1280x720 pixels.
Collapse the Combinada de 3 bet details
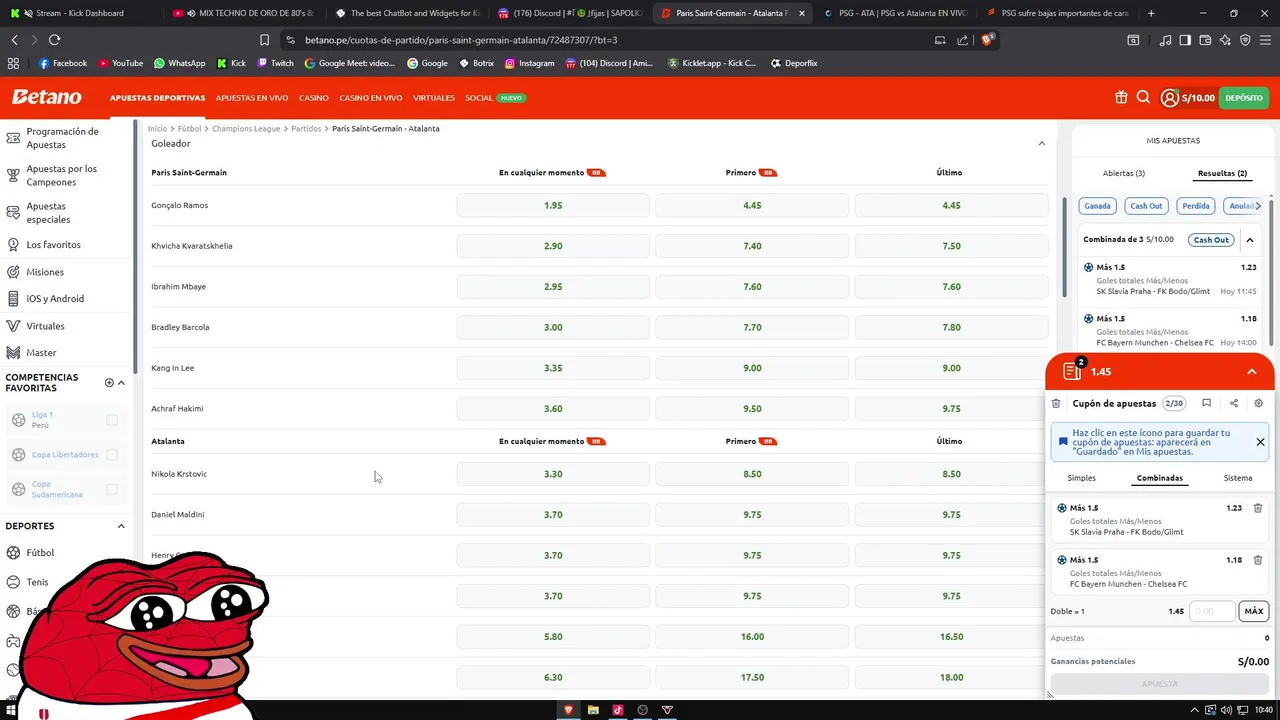pos(1250,240)
